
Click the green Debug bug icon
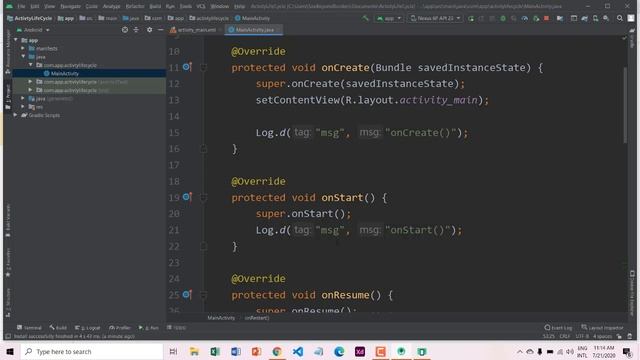pos(503,18)
